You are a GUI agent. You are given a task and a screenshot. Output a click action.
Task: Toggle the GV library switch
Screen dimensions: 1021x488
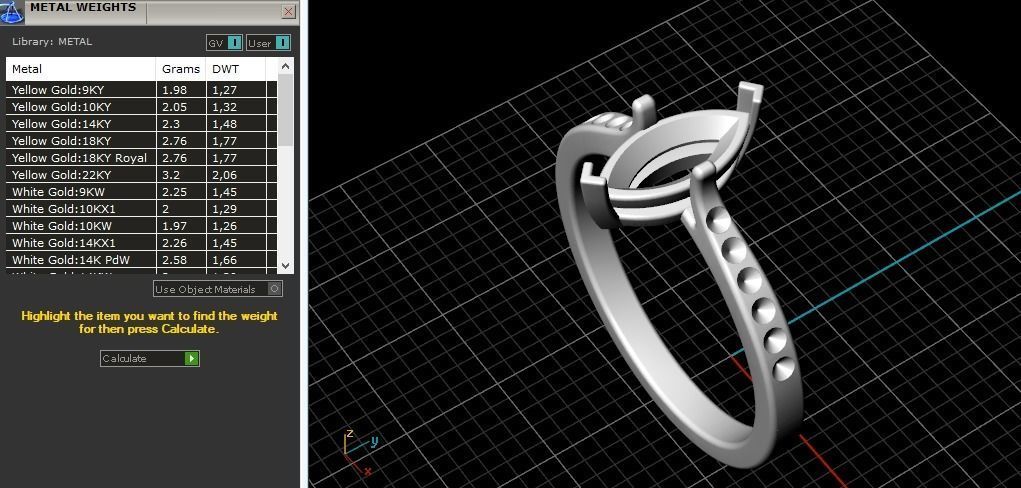pos(225,44)
